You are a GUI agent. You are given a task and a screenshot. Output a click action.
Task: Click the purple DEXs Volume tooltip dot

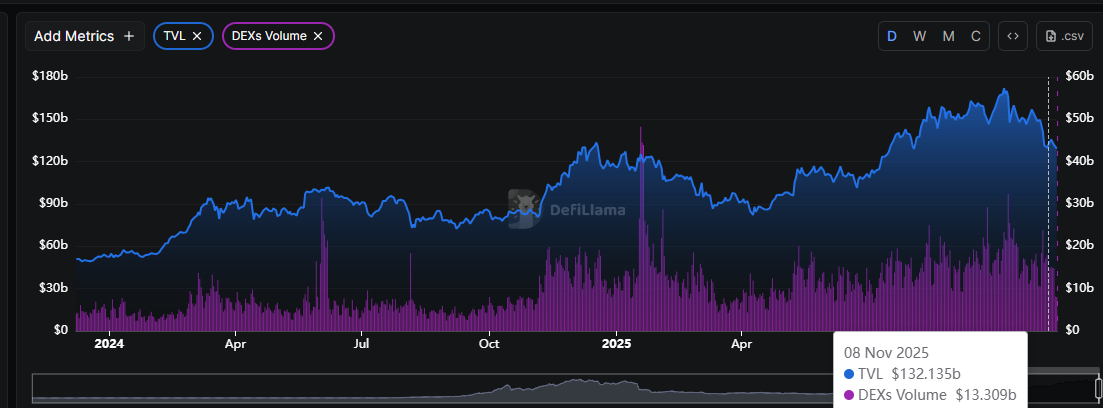[x=849, y=393]
